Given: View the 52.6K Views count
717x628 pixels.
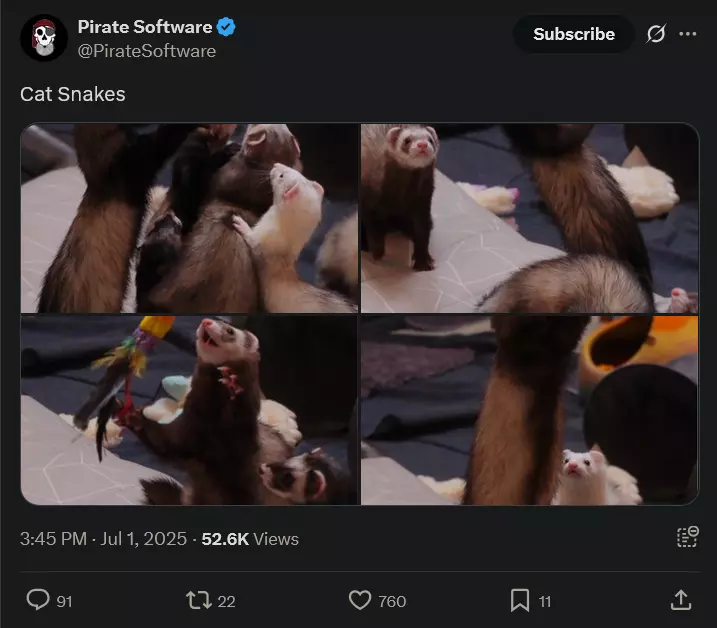Looking at the screenshot, I should [x=250, y=539].
